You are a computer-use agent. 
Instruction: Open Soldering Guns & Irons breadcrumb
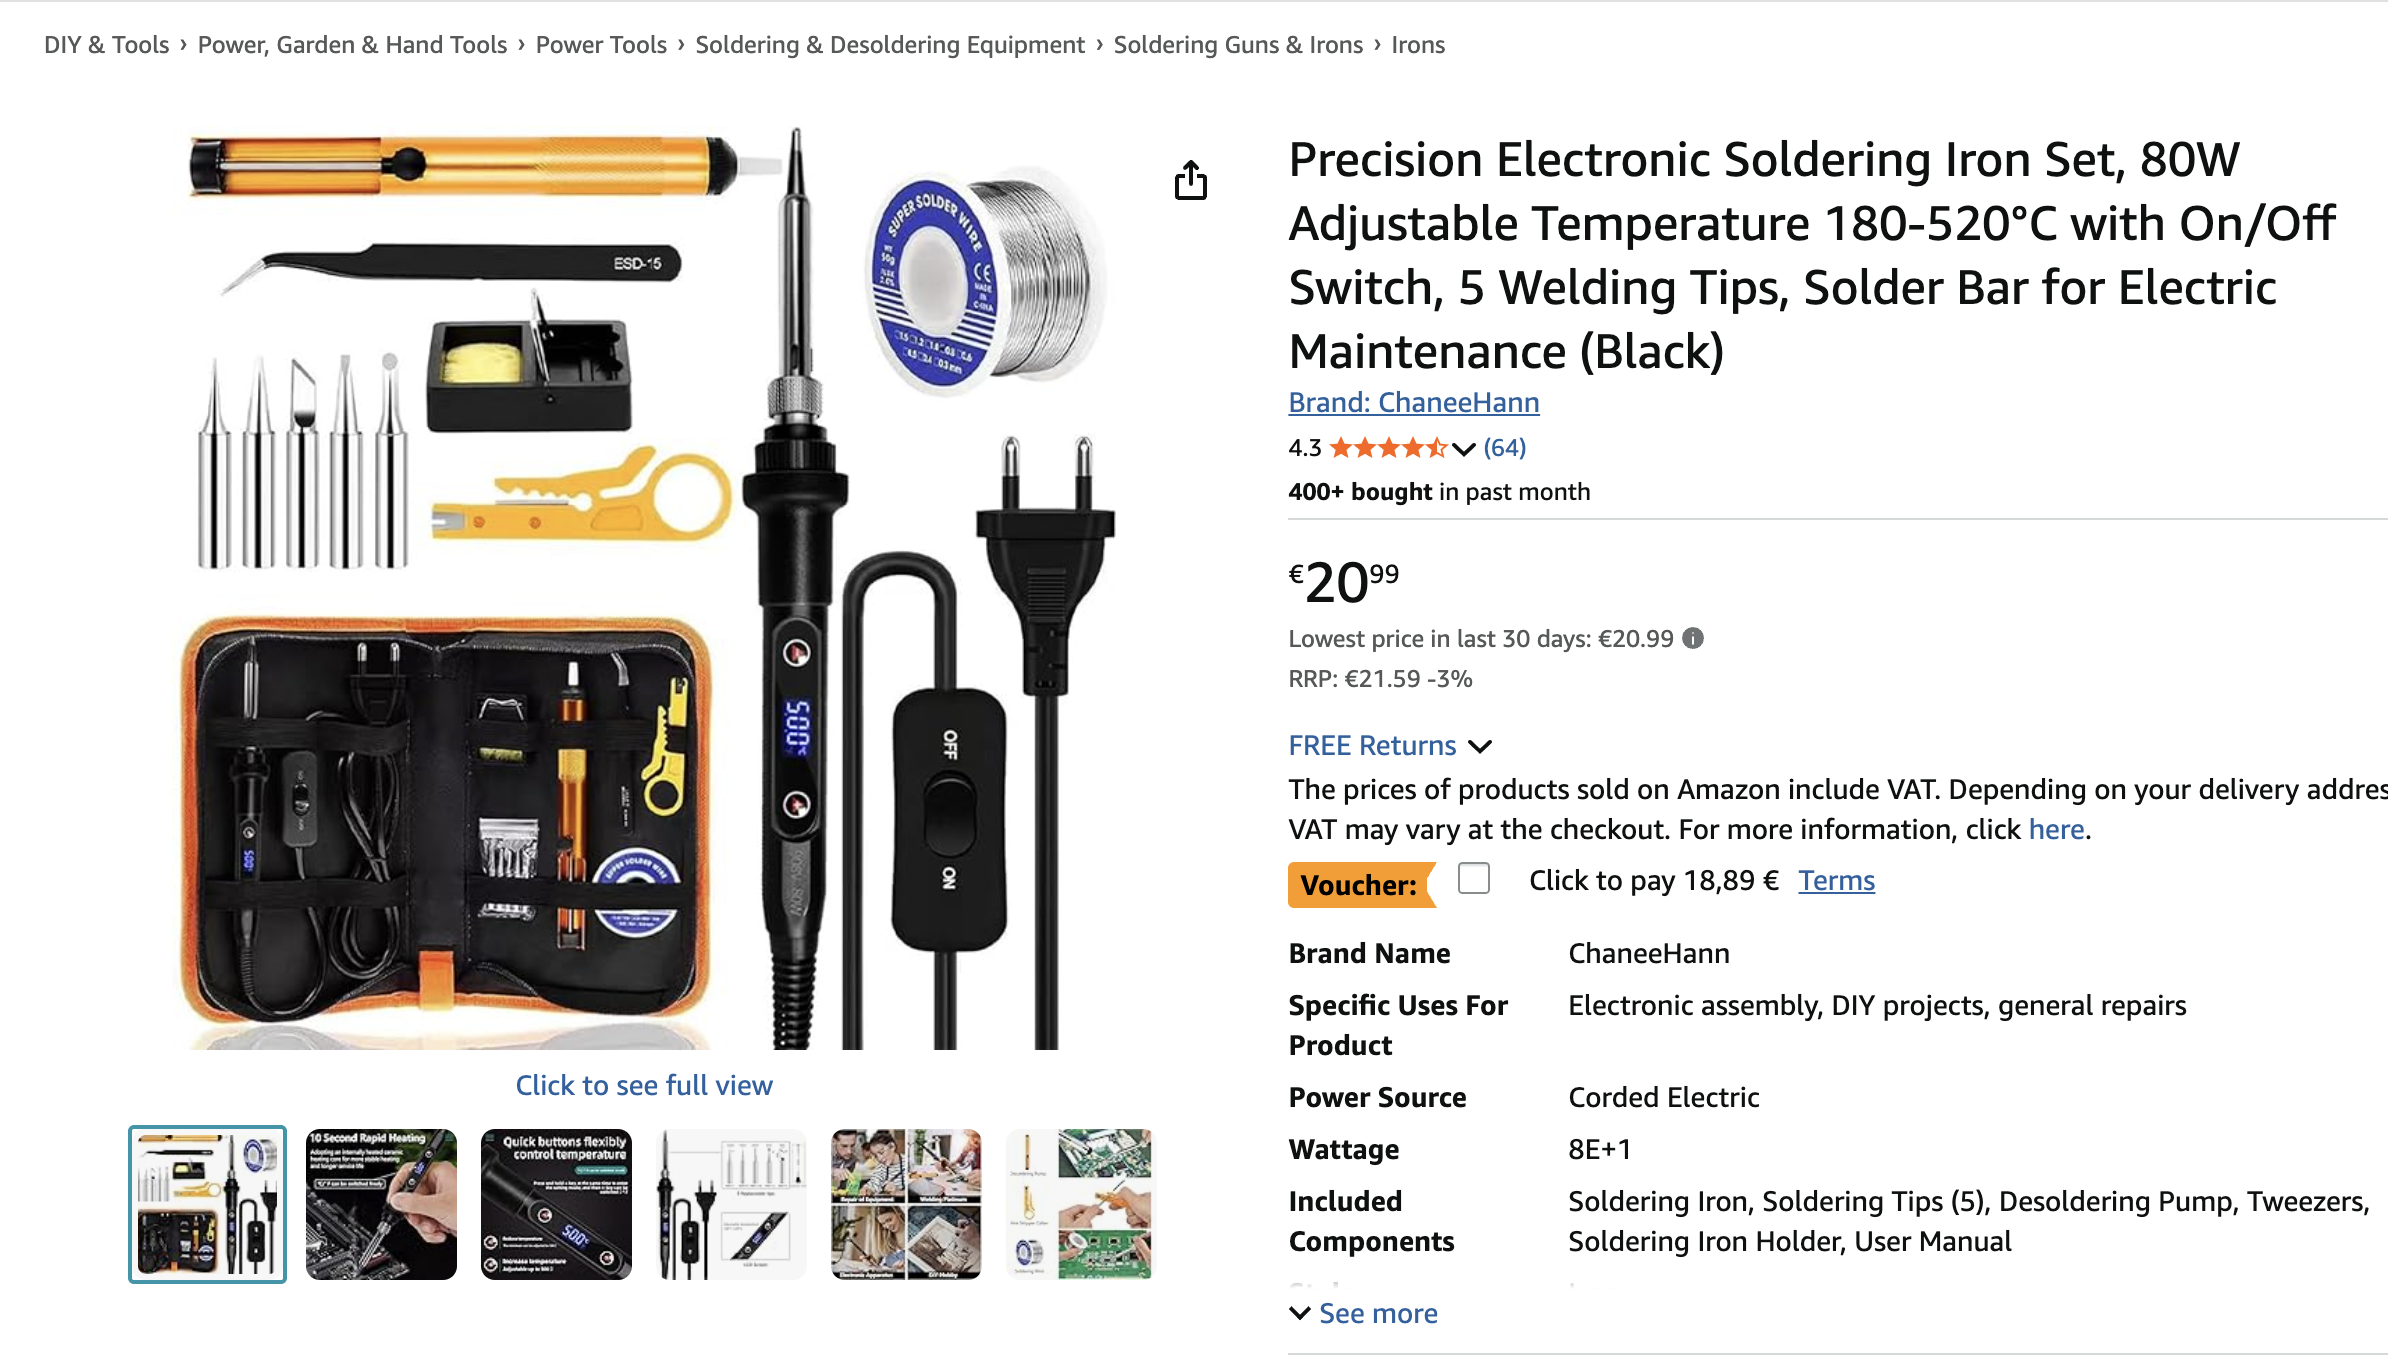click(x=1238, y=45)
